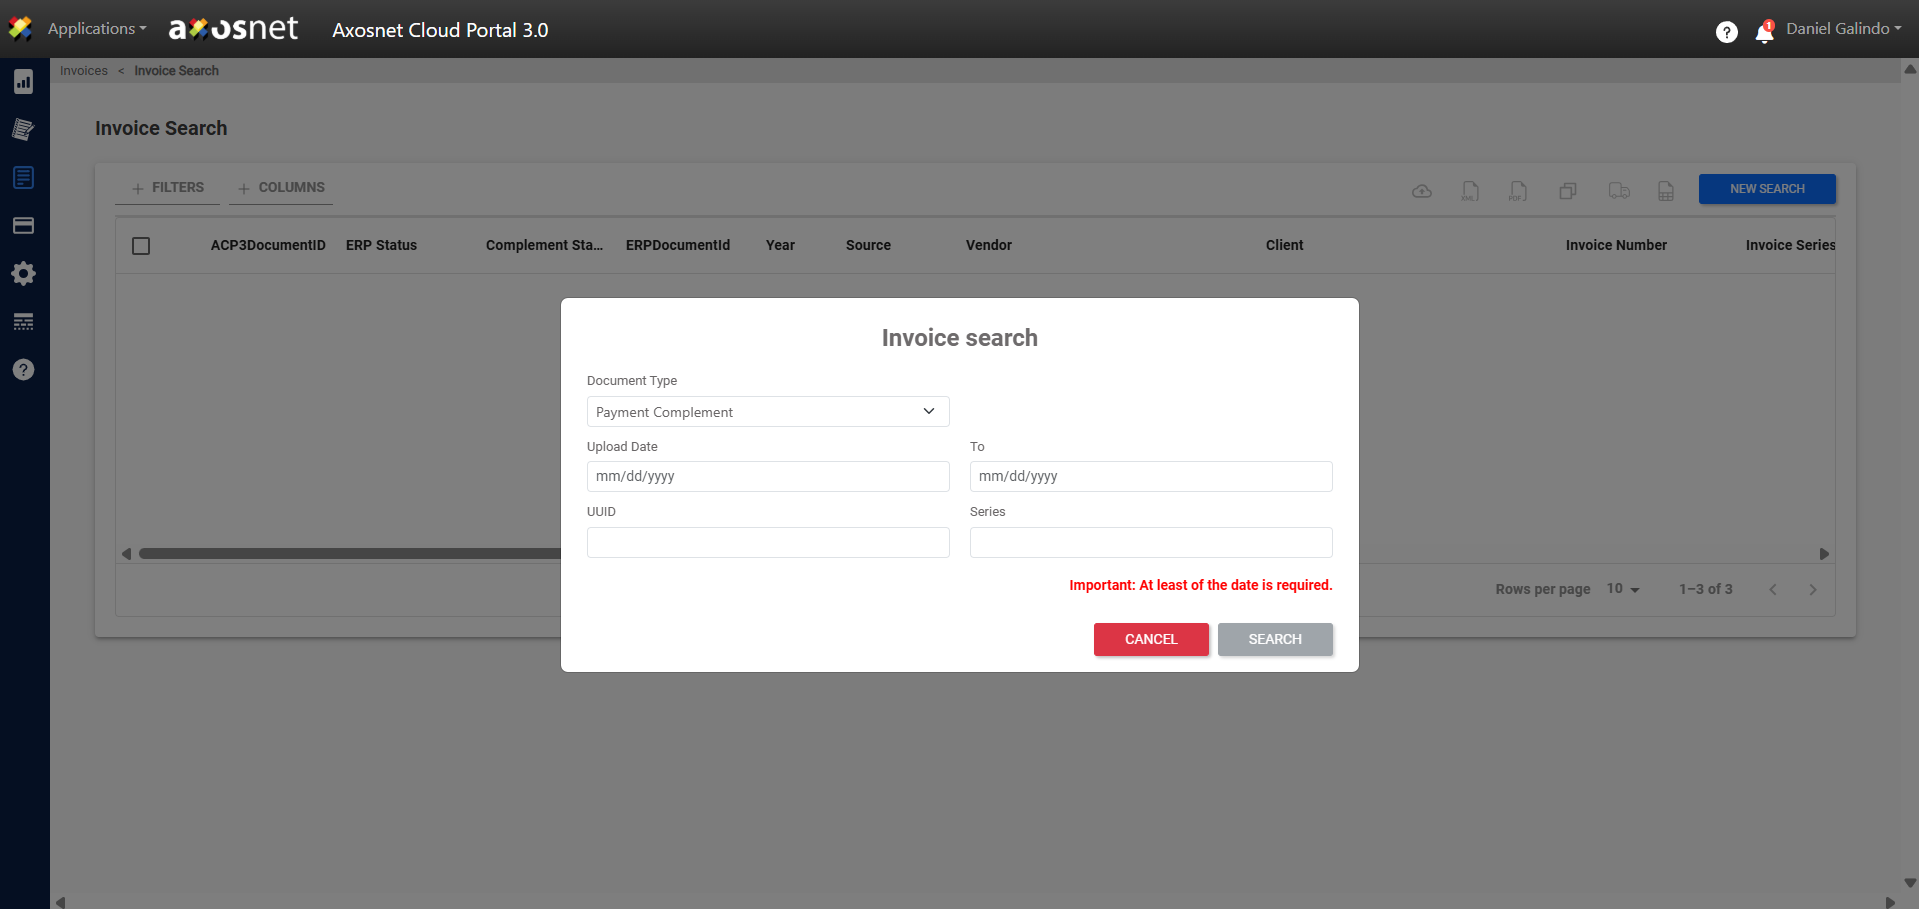Sort by ERP Status column header

coord(381,246)
